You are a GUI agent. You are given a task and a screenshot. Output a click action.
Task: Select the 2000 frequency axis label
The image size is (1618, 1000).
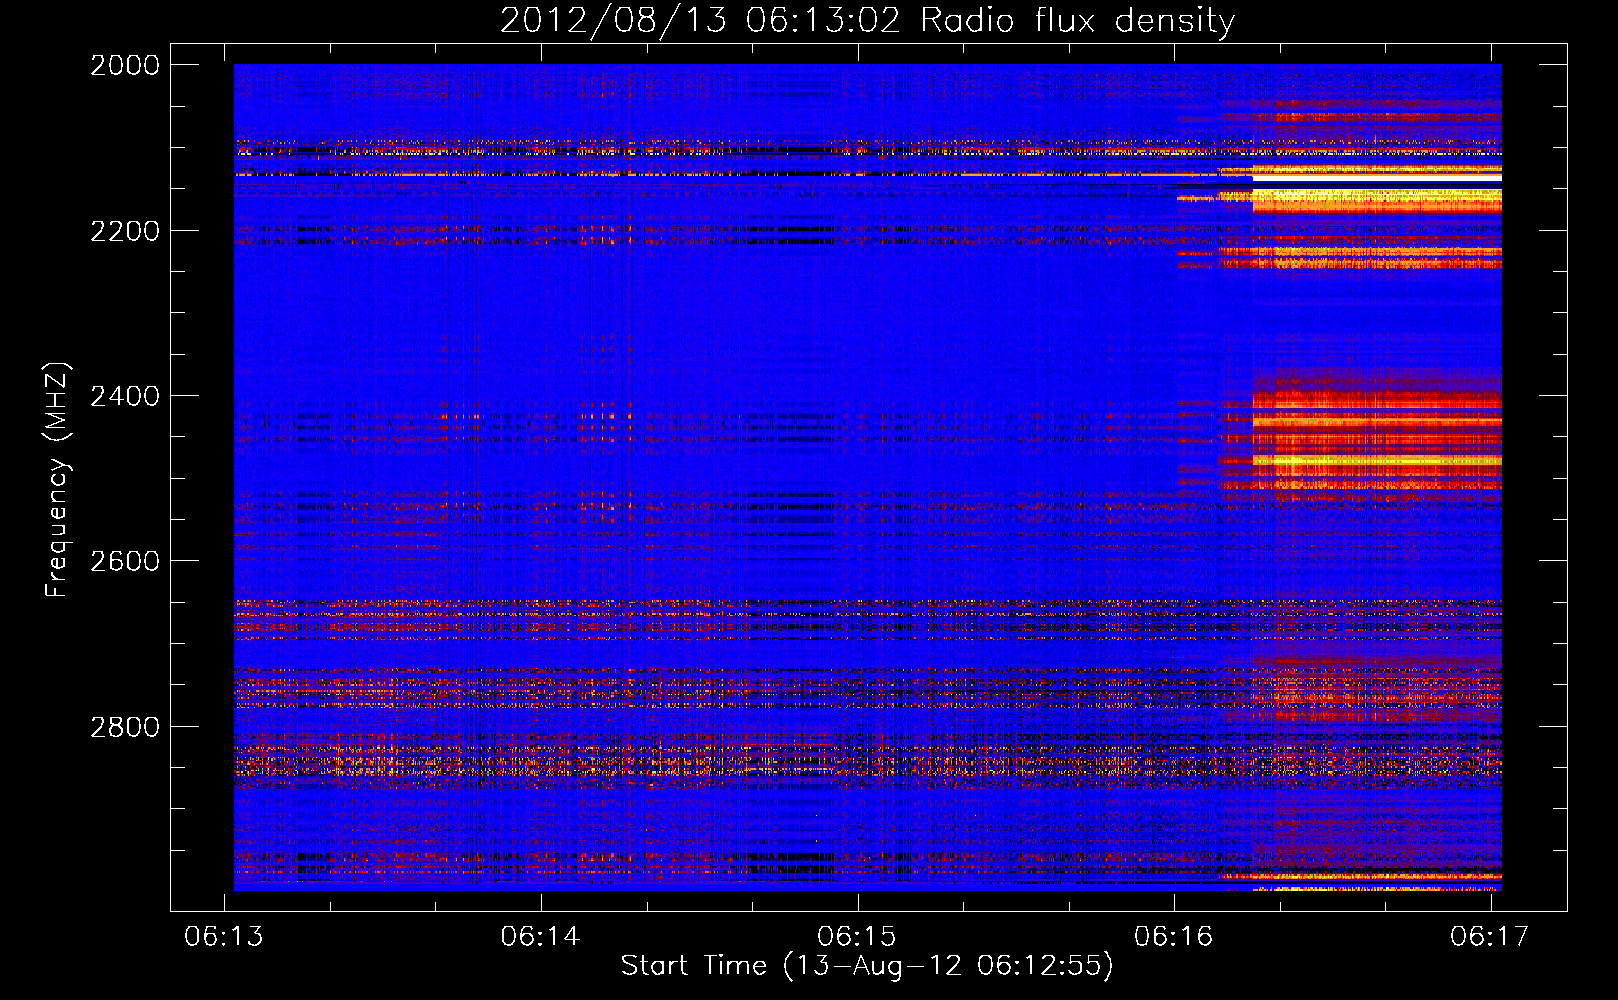(125, 65)
